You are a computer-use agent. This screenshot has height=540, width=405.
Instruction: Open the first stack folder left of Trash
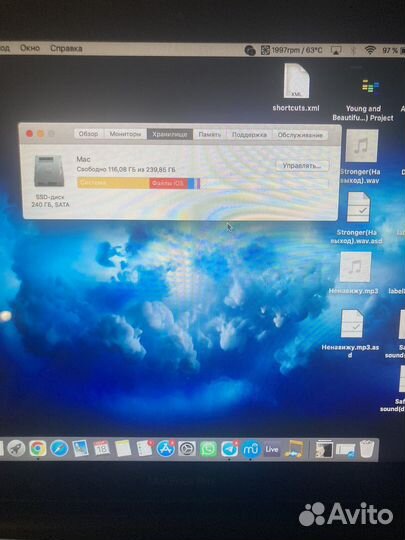click(324, 449)
